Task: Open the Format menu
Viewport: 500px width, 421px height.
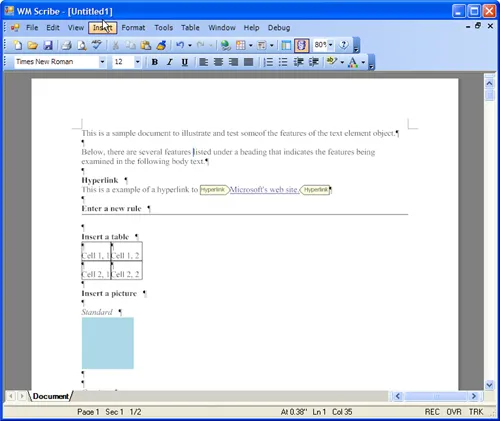Action: click(x=133, y=28)
